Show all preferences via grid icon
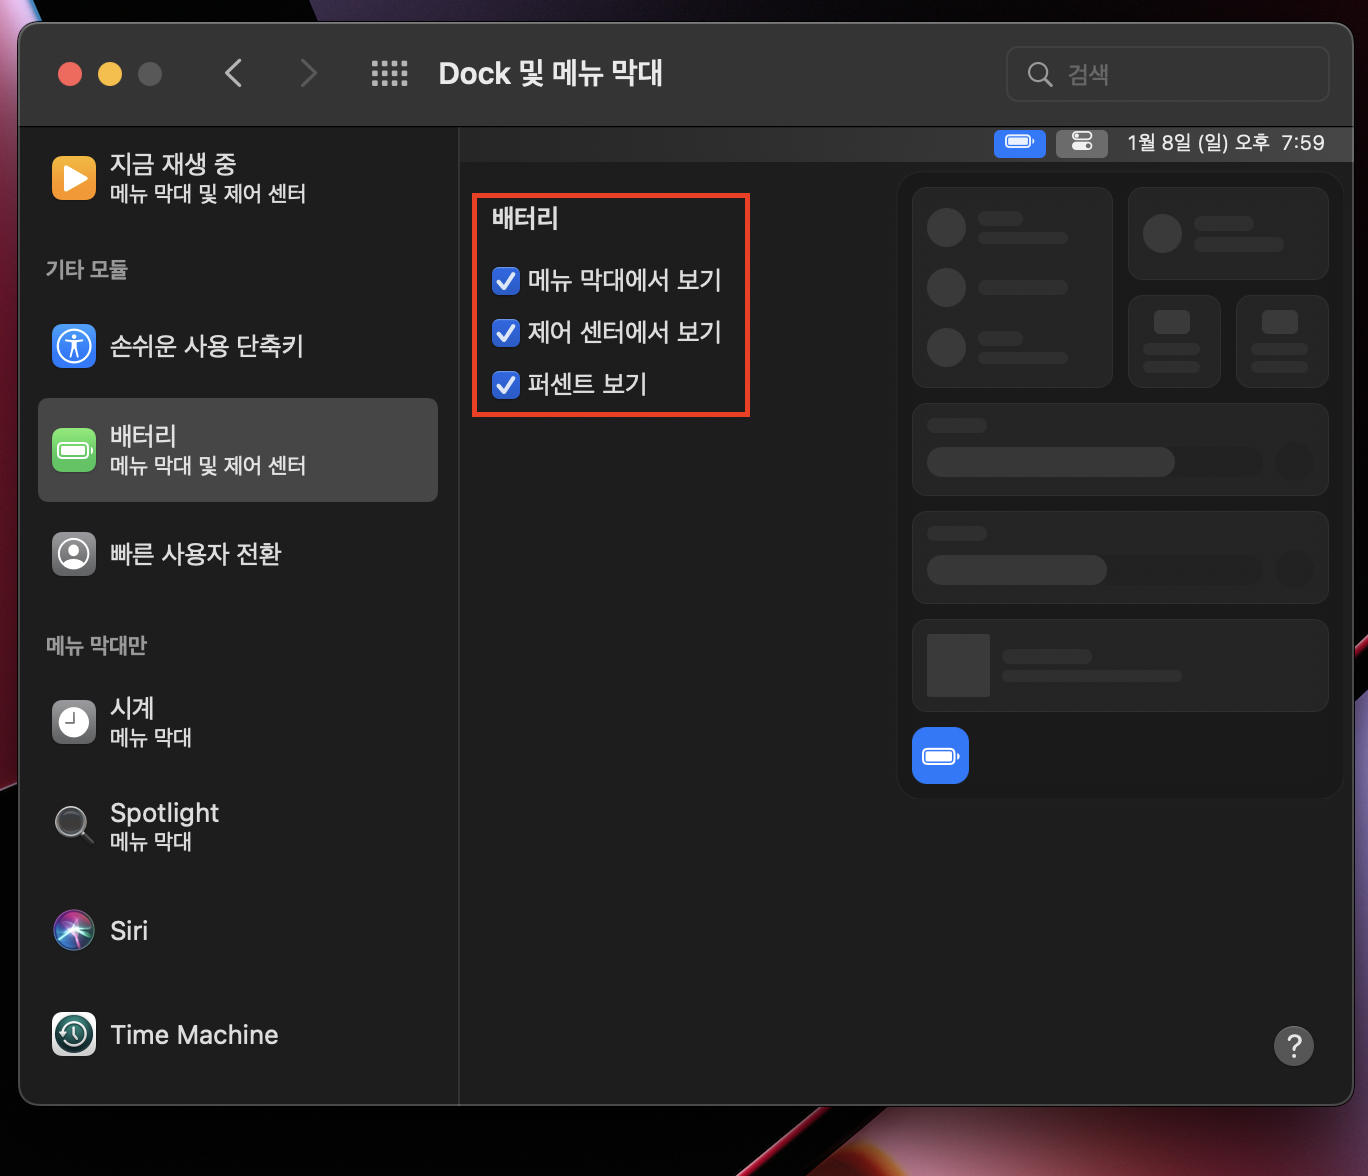This screenshot has width=1368, height=1176. [389, 73]
